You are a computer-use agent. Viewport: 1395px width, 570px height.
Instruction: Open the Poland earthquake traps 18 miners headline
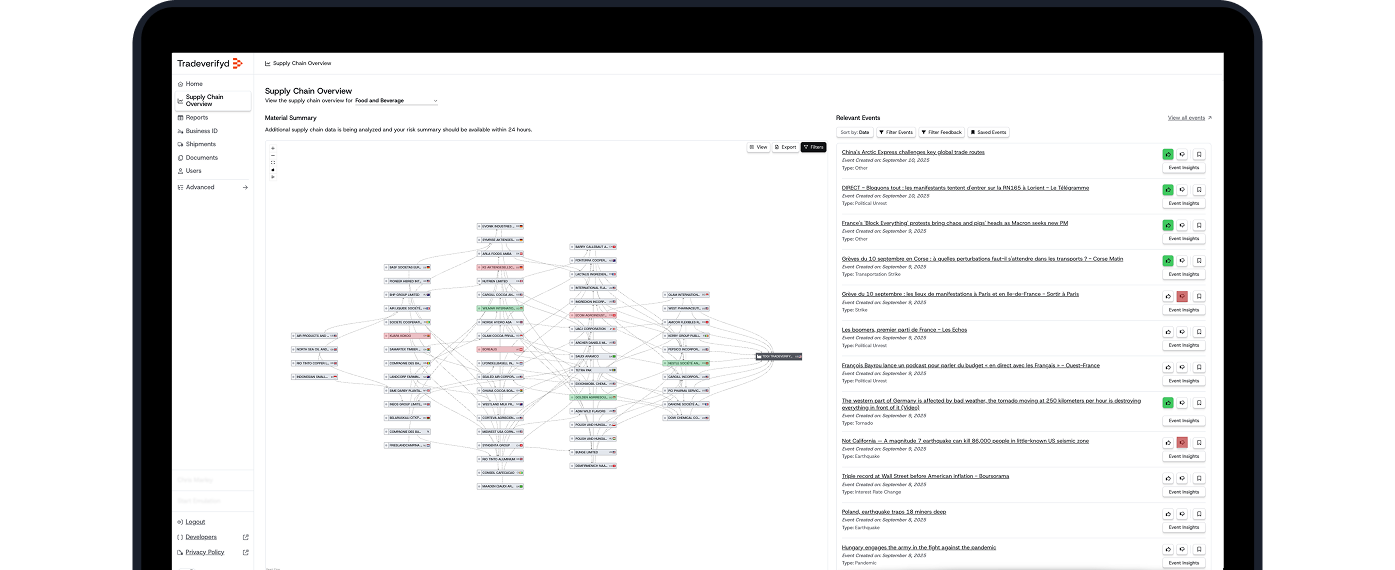[894, 512]
